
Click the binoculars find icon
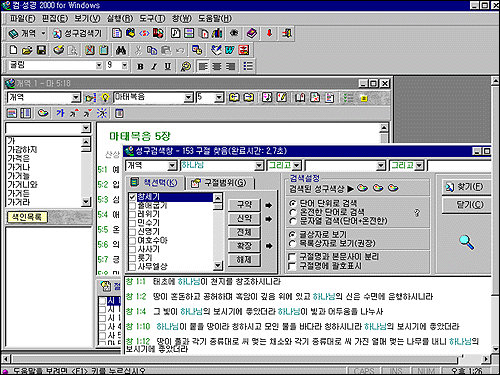pyautogui.click(x=121, y=50)
